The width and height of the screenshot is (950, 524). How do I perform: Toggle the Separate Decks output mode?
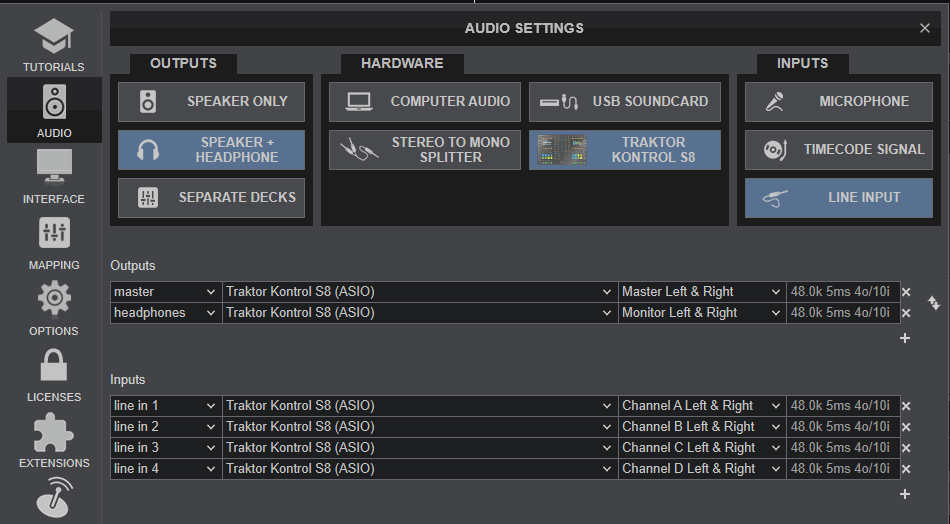(214, 198)
